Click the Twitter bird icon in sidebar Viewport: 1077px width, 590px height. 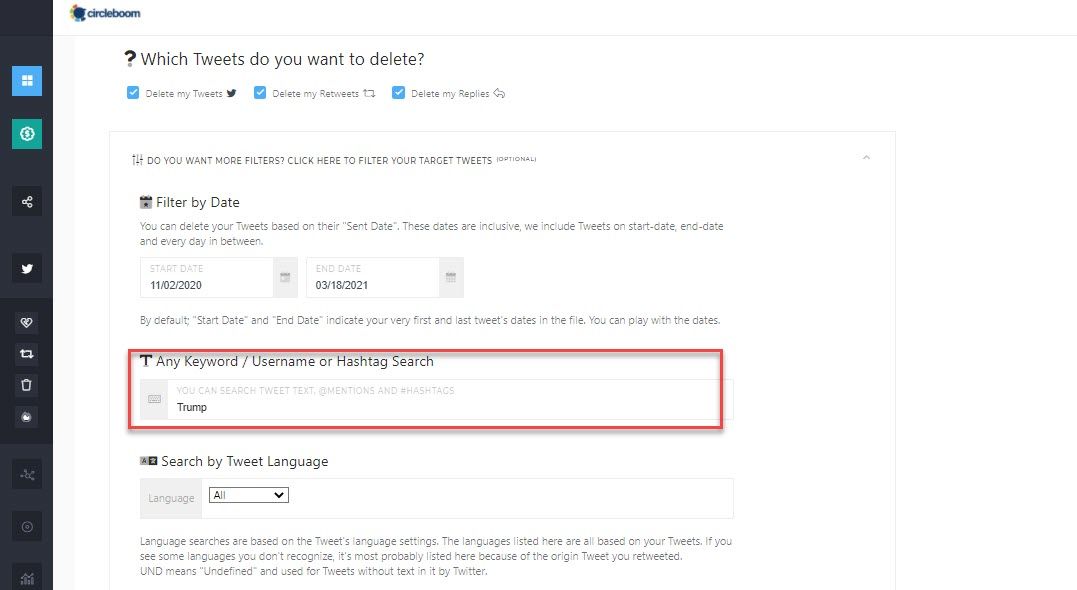pyautogui.click(x=26, y=268)
